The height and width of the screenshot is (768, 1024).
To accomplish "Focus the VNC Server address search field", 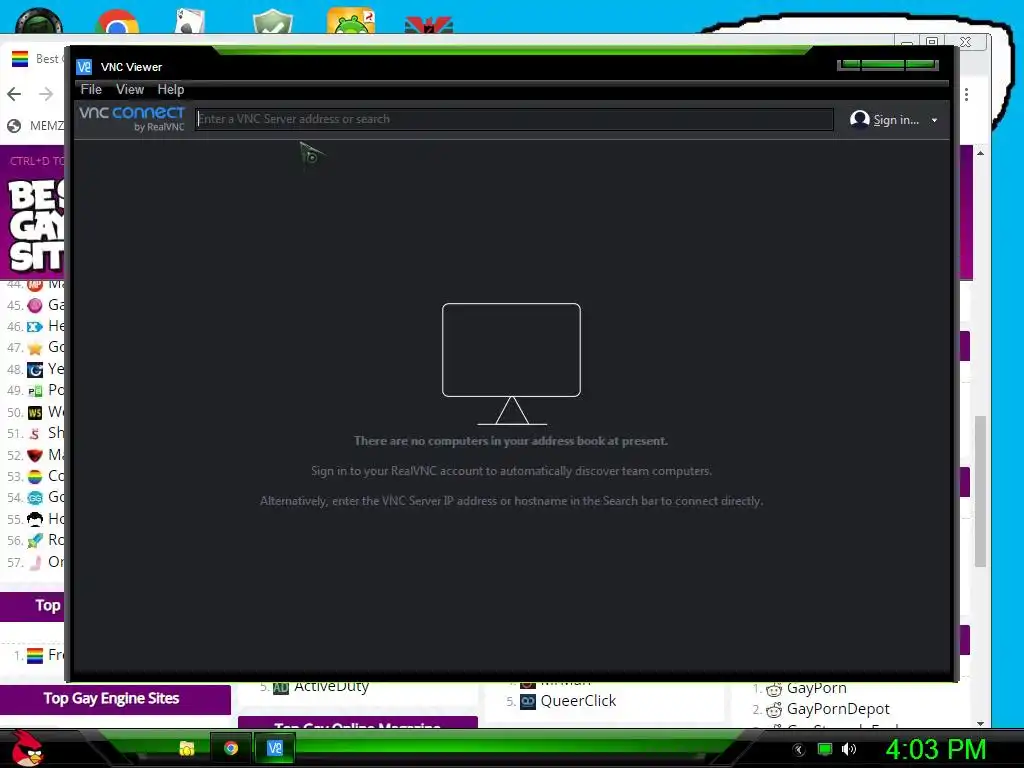I will [x=515, y=119].
